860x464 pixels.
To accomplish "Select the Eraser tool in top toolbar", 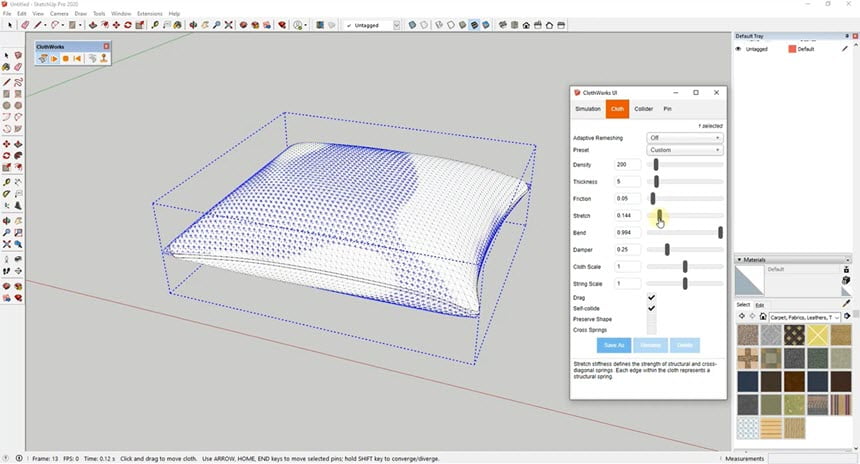I will (25, 25).
